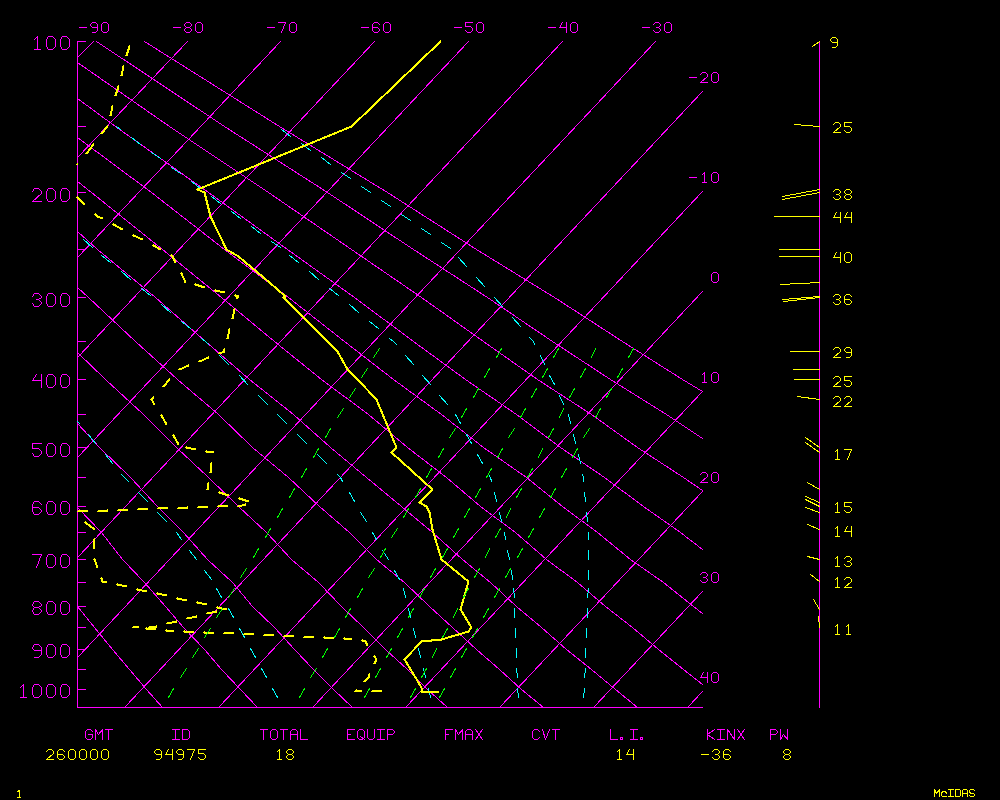Select the wind speed value 44

pos(842,217)
